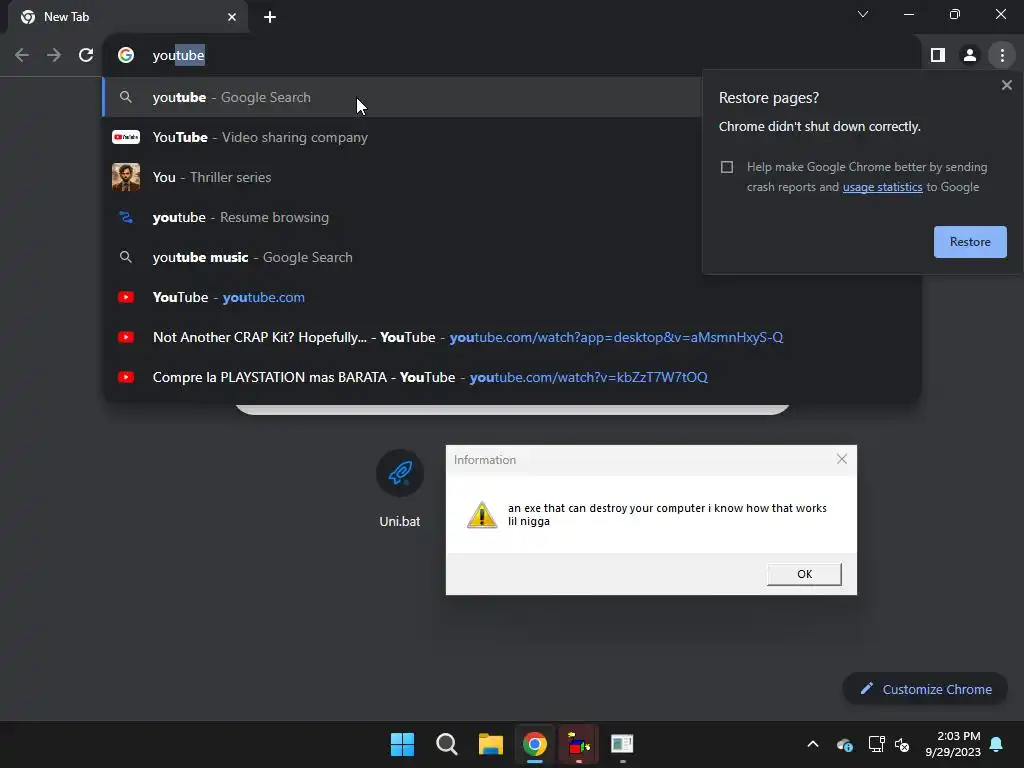Choose the YouTube Video sharing company suggestion

(402, 137)
